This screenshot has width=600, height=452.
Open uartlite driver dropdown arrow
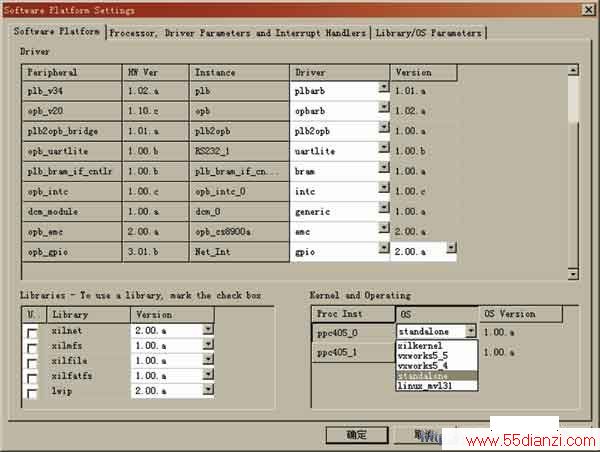click(x=384, y=148)
